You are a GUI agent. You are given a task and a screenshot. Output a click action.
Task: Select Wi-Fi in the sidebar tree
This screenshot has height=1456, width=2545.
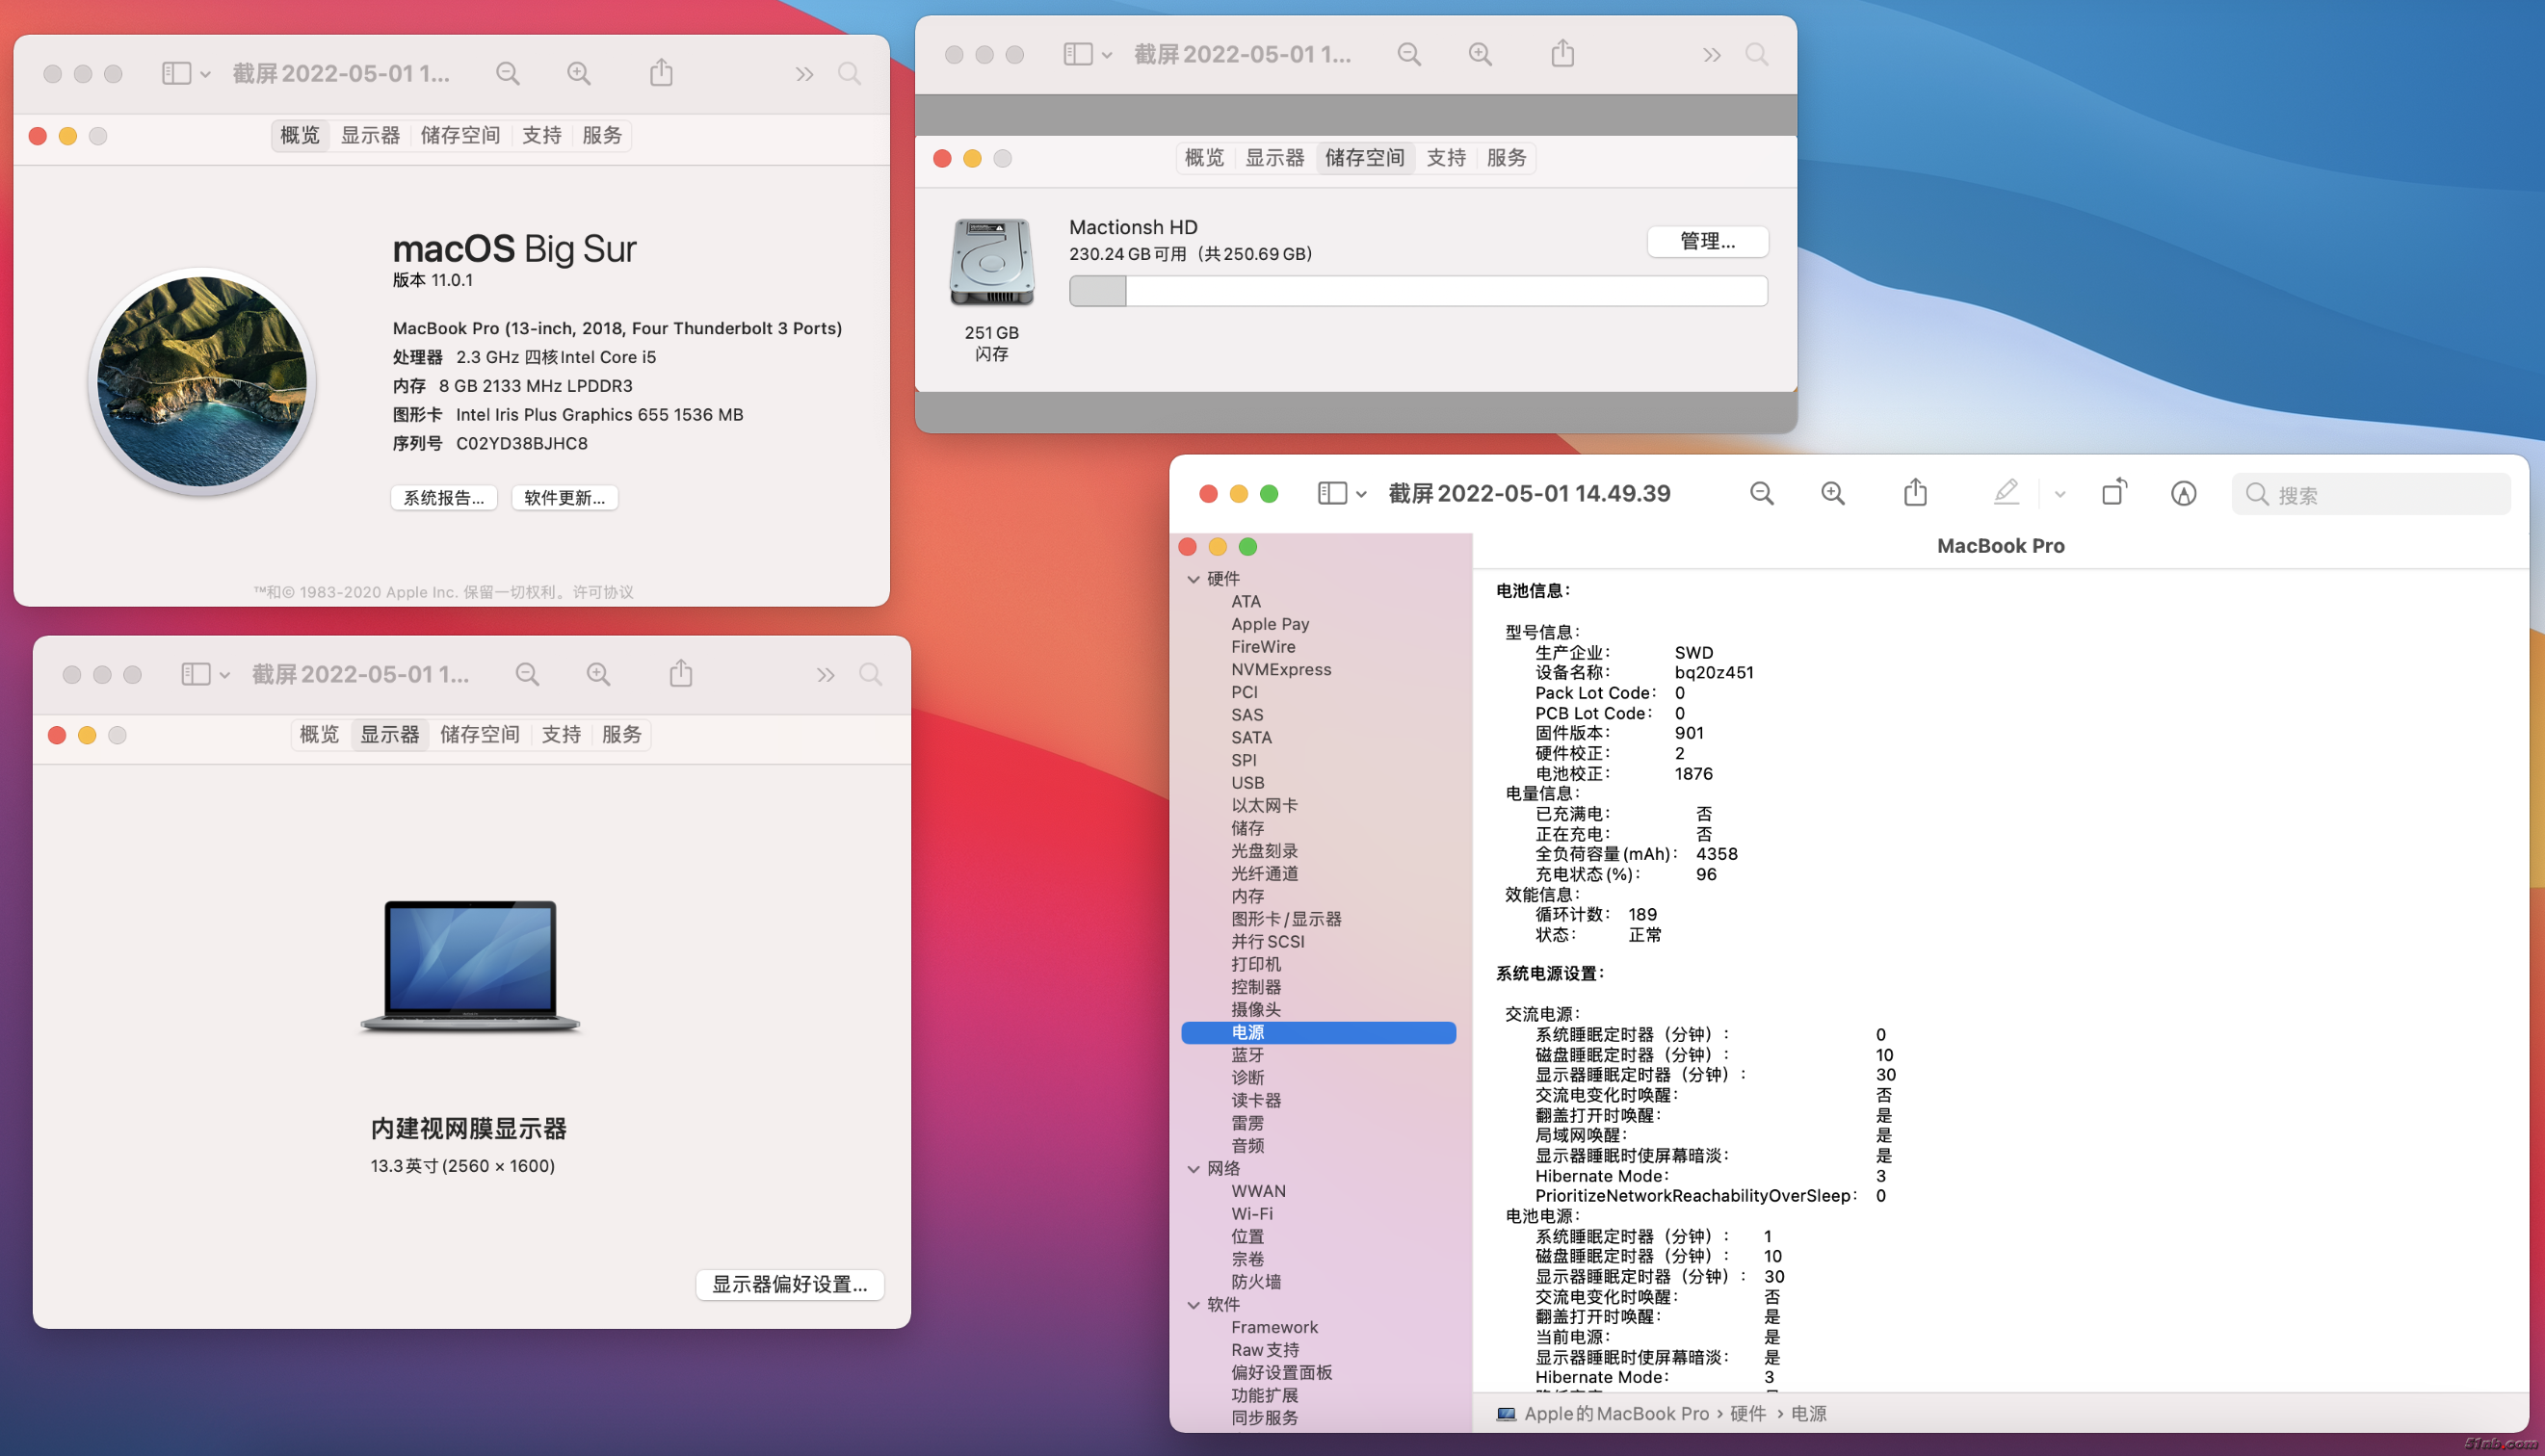[1251, 1214]
